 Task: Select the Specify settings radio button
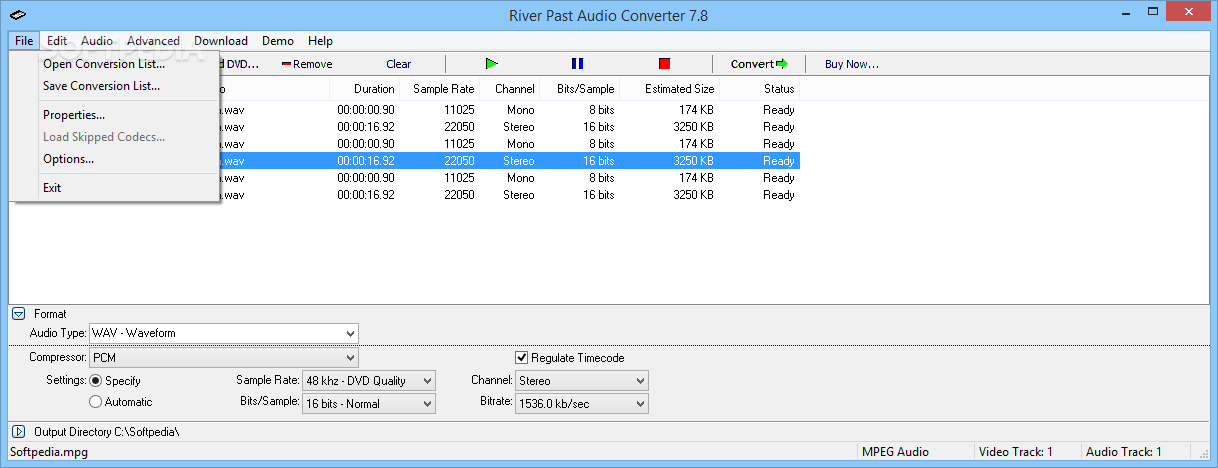point(96,380)
